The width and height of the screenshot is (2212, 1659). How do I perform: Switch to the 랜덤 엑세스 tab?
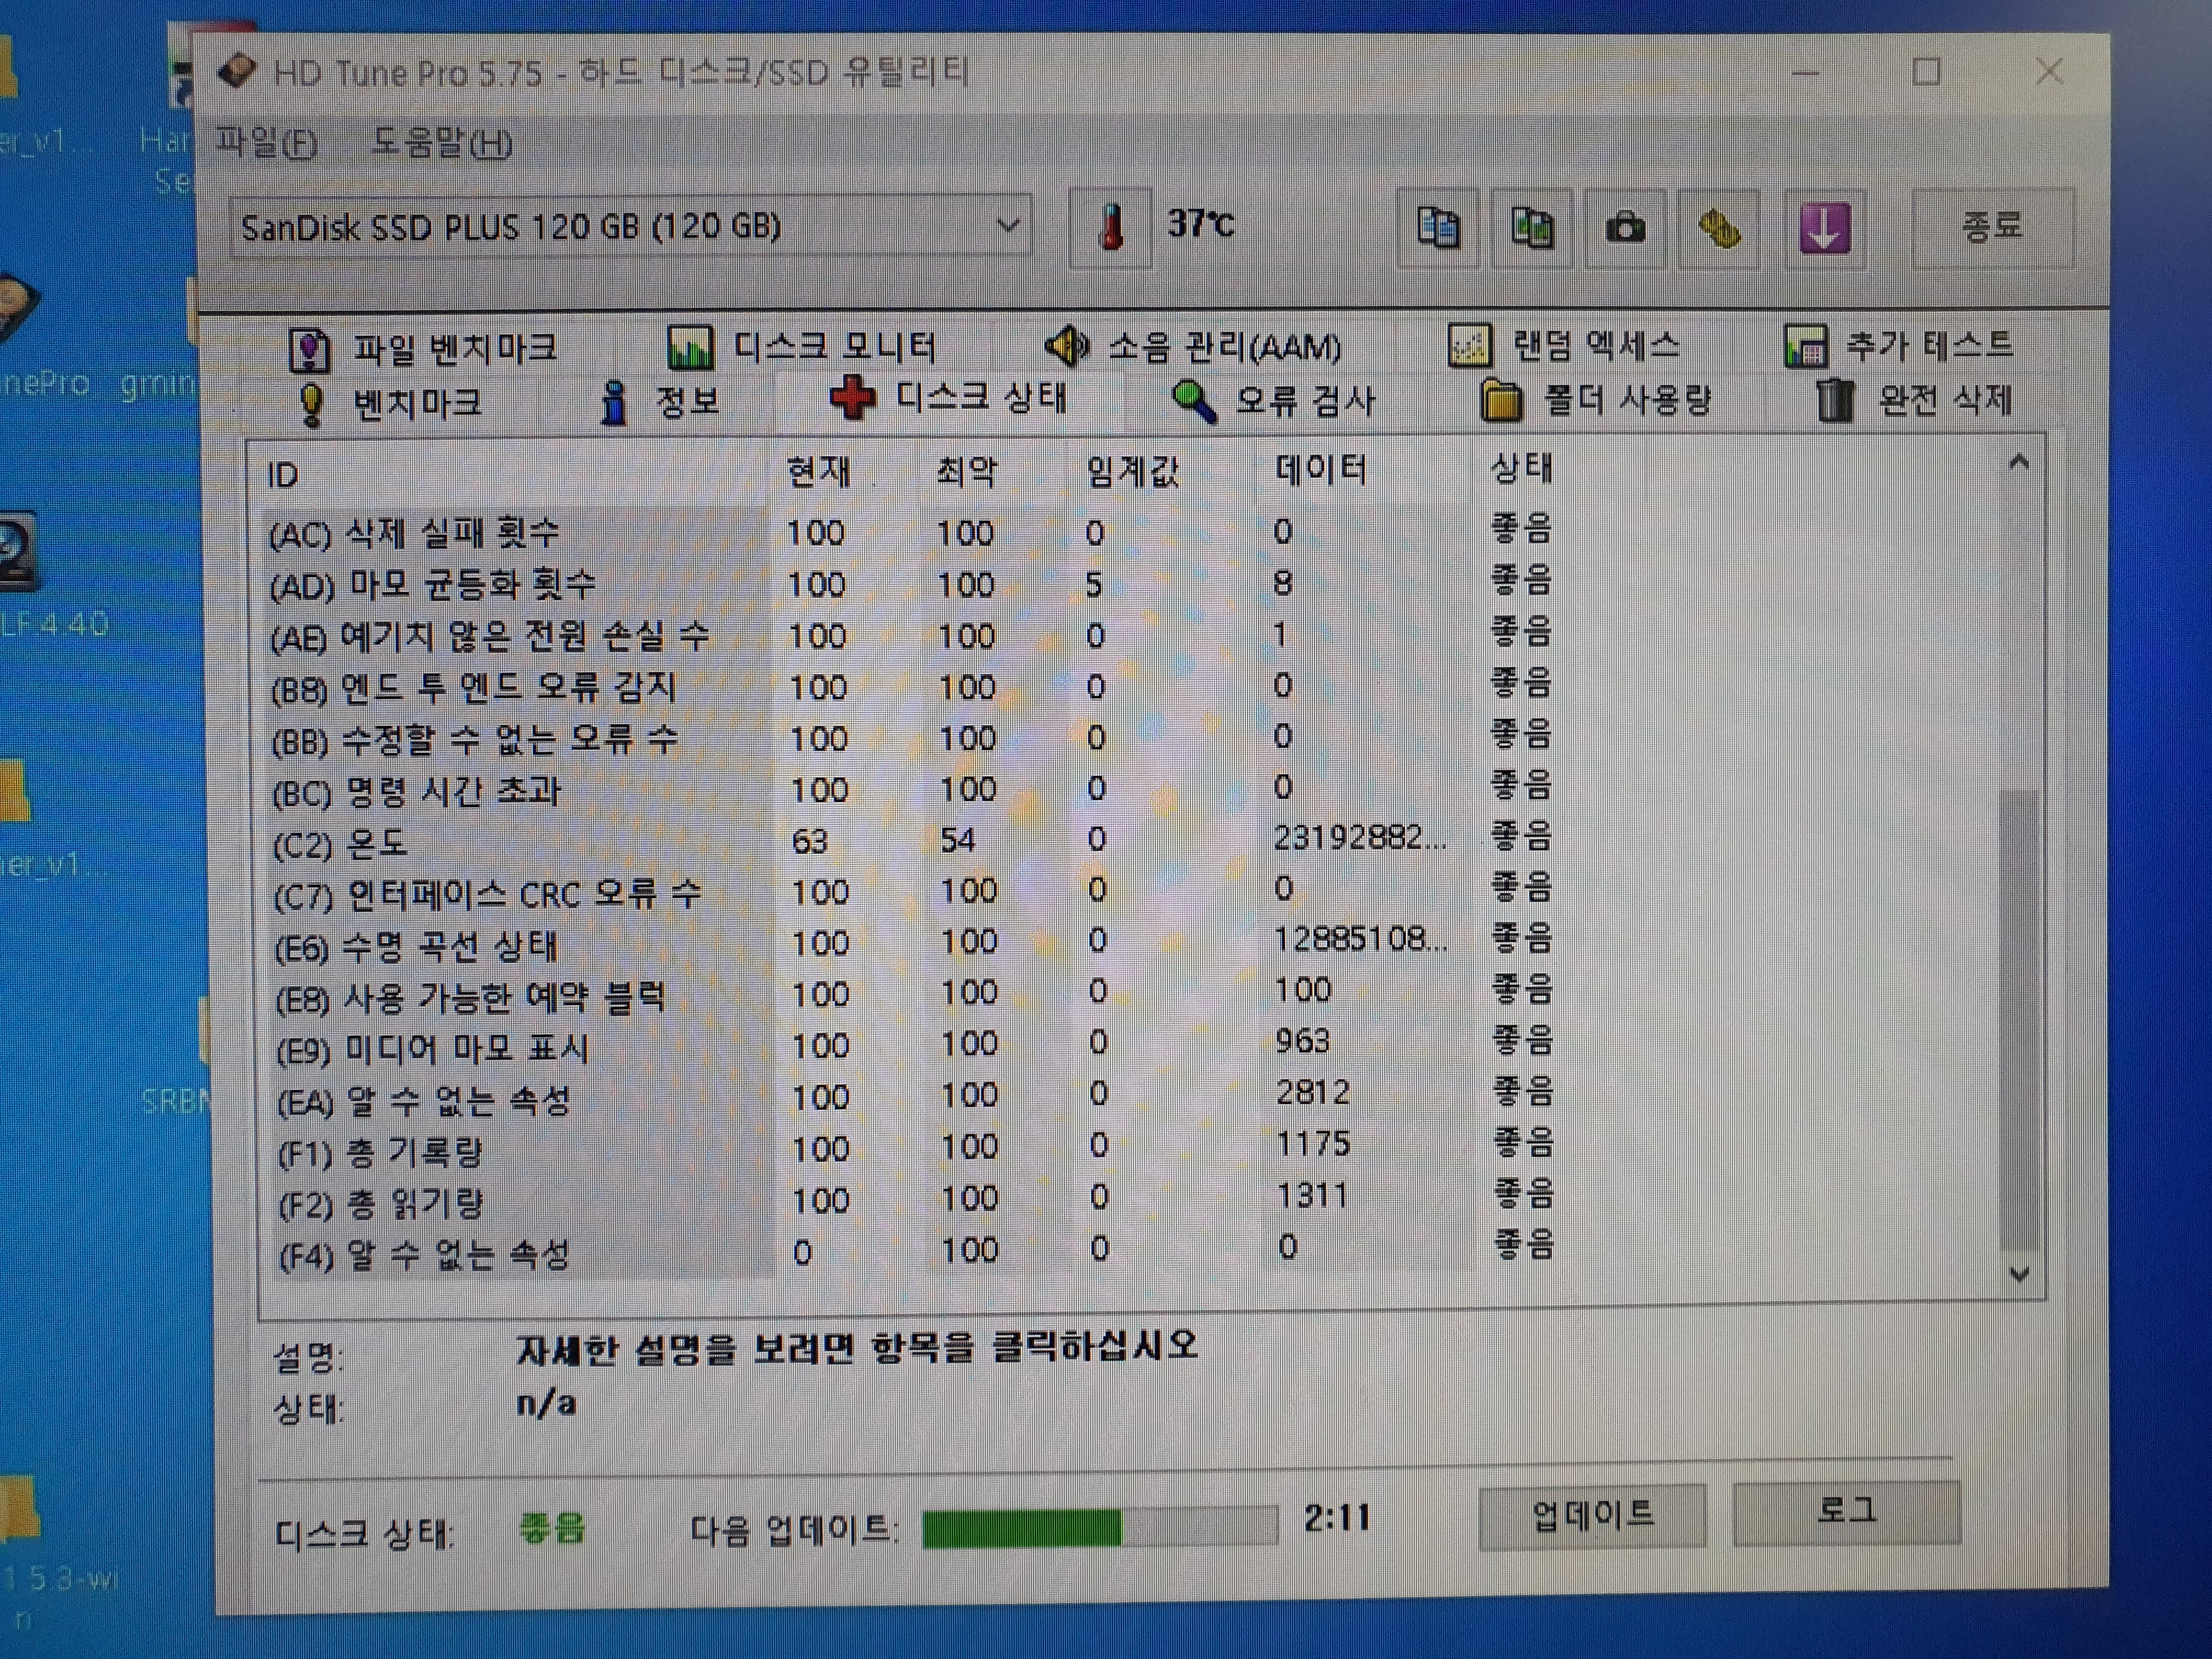(1564, 345)
